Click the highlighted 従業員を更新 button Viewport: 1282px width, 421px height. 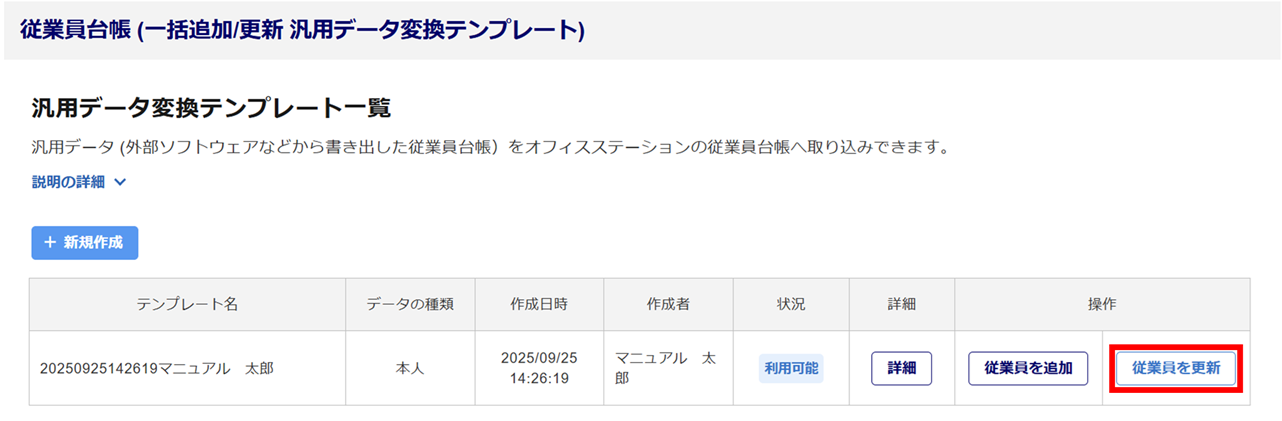click(1176, 368)
